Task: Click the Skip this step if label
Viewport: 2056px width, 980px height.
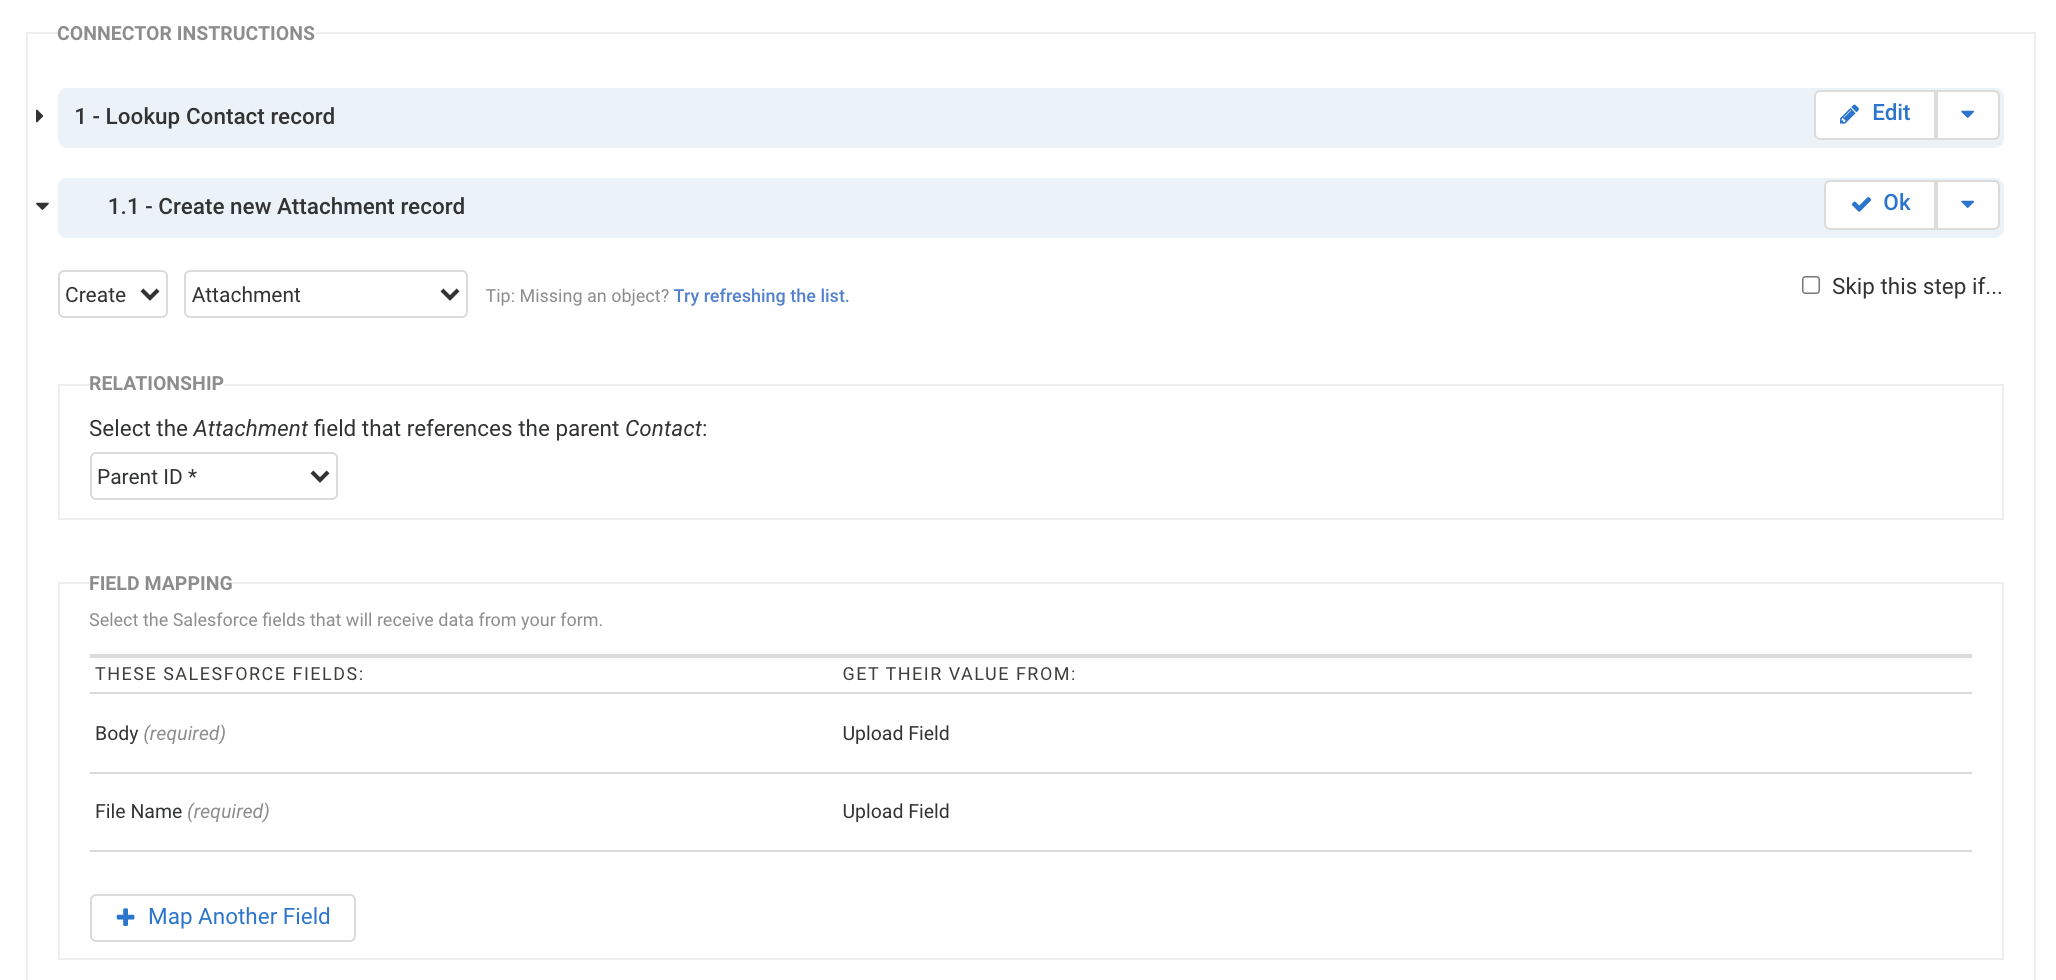Action: click(1916, 287)
